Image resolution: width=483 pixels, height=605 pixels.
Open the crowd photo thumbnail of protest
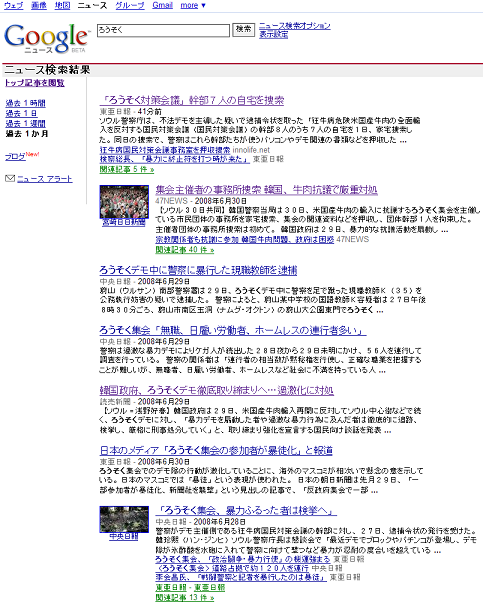tap(124, 202)
